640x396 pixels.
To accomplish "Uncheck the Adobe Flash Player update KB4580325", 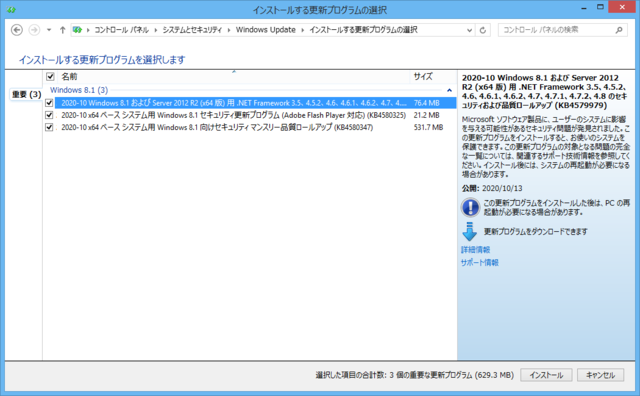I will (49, 115).
